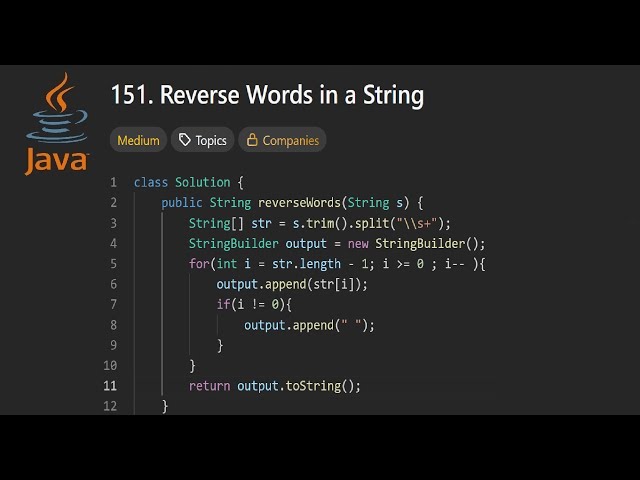640x480 pixels.
Task: Click the lock icon in Companies
Action: (x=252, y=140)
